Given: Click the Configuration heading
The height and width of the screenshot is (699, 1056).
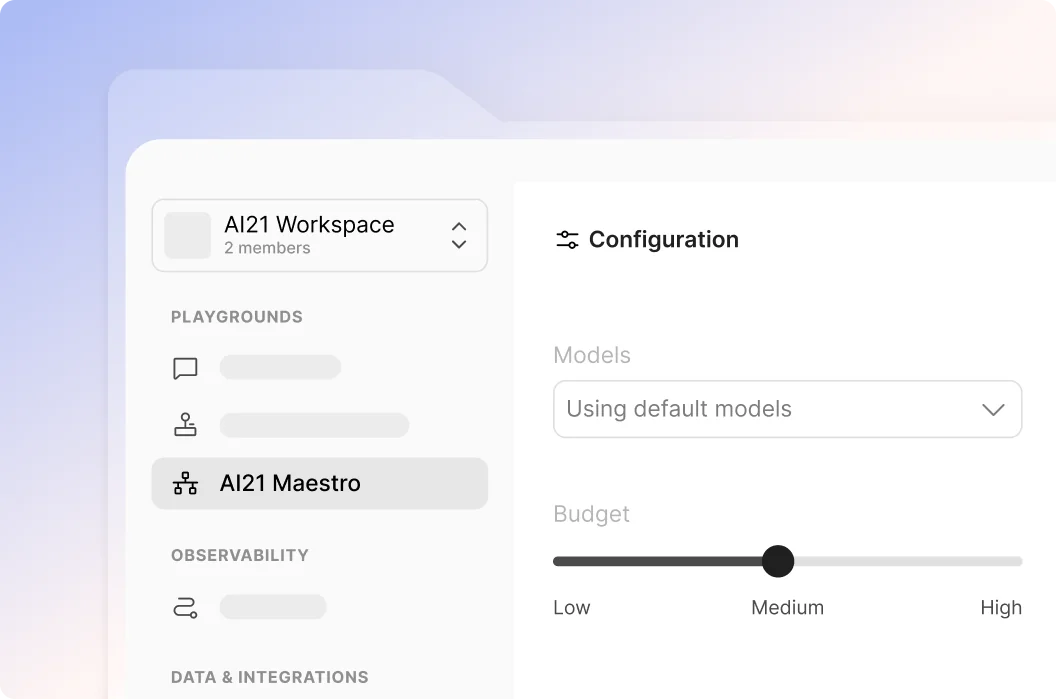Looking at the screenshot, I should [x=663, y=240].
